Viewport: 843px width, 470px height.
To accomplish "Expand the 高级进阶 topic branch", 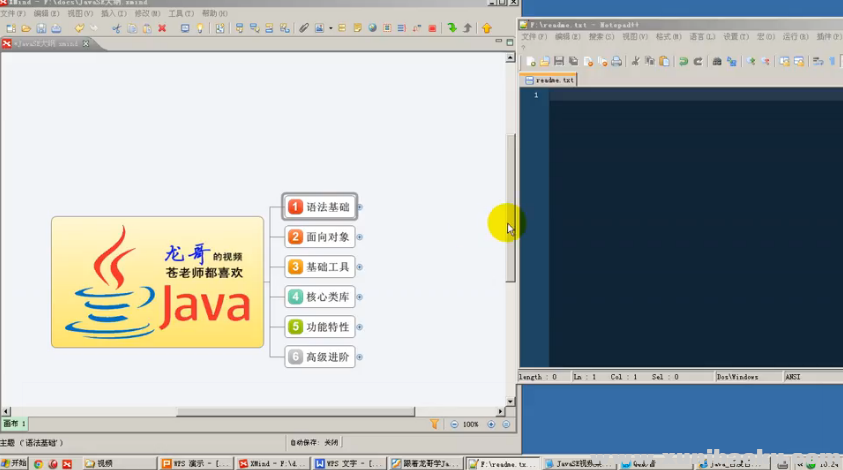I will (360, 357).
